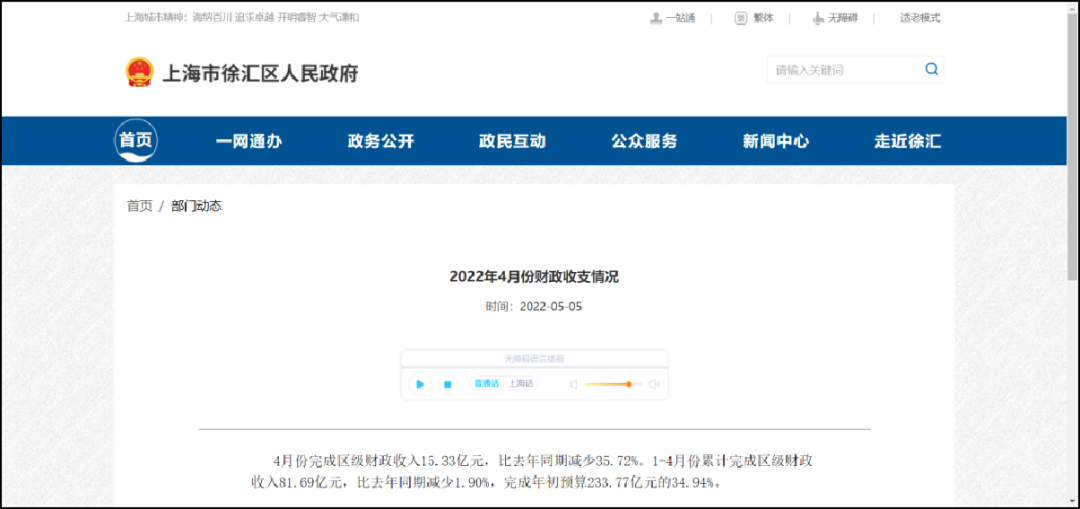The height and width of the screenshot is (509, 1080).
Task: Go to 首页 in navigation bar
Action: (136, 141)
